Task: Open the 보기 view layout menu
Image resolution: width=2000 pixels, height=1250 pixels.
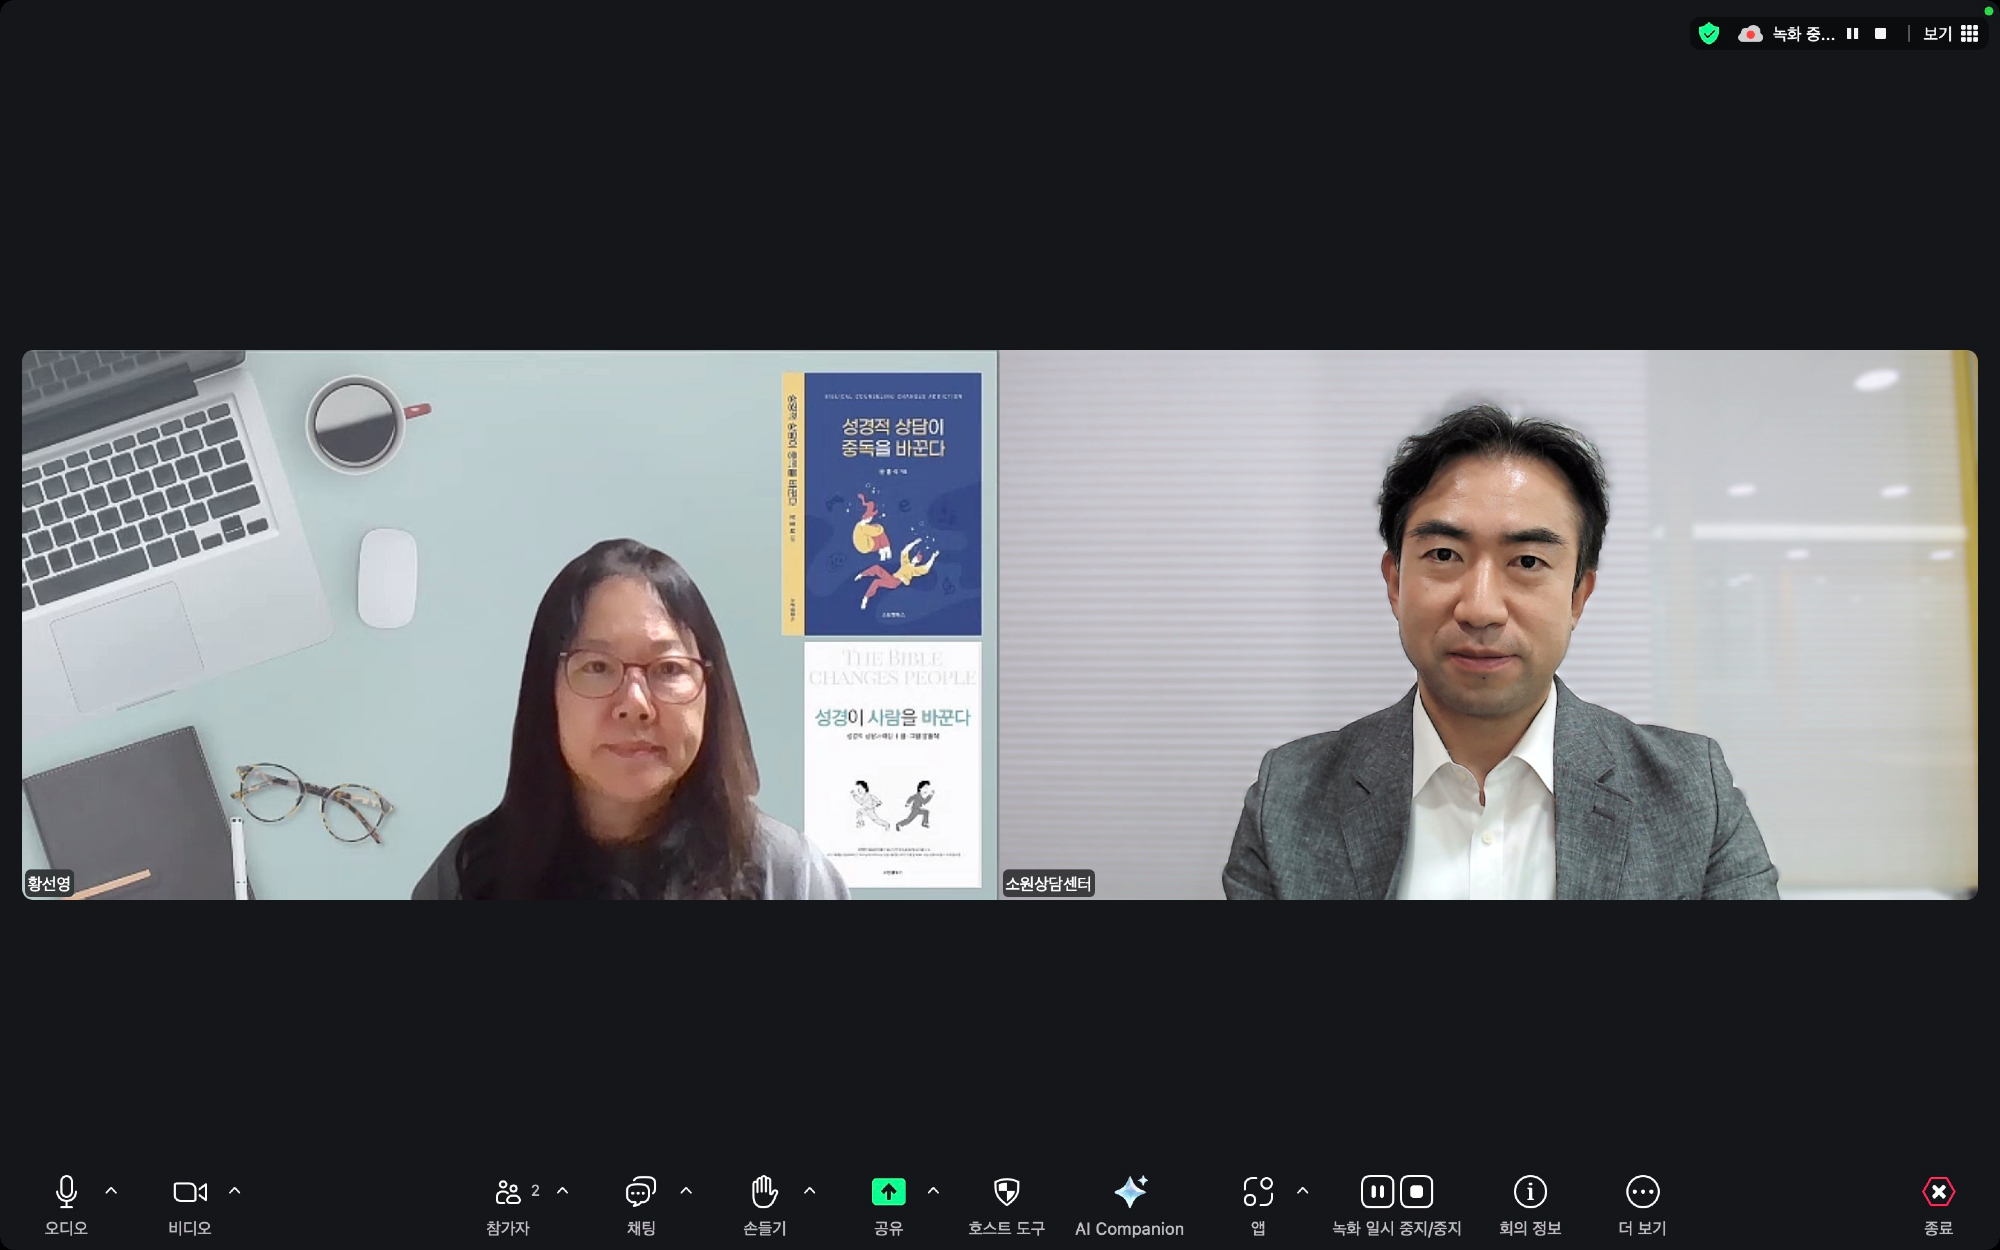Action: click(1950, 34)
